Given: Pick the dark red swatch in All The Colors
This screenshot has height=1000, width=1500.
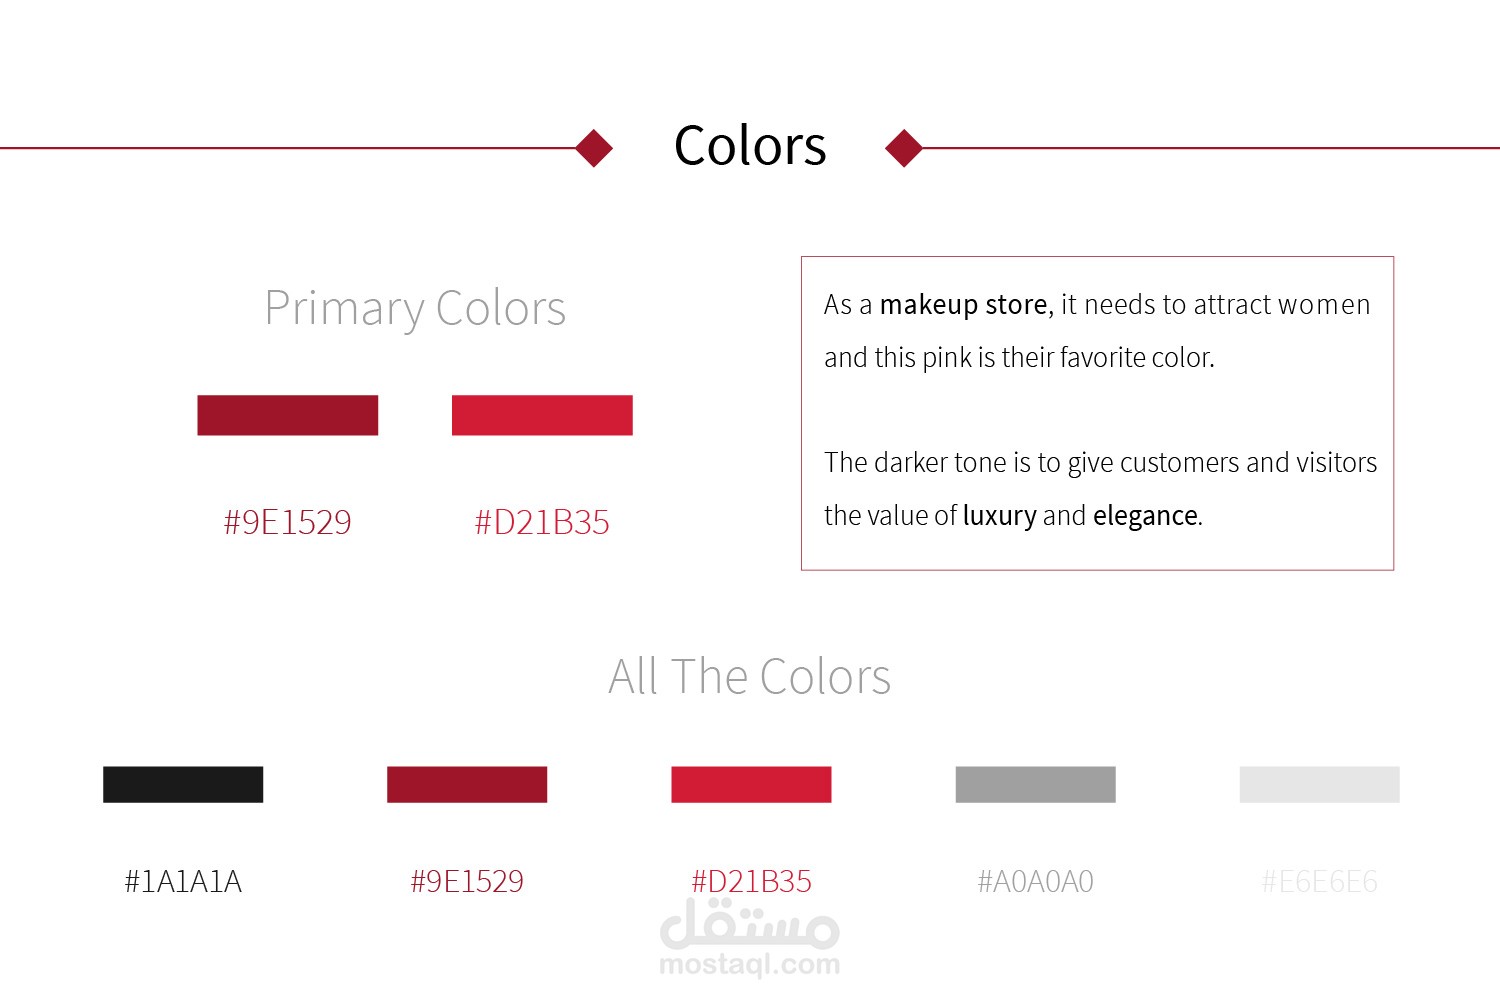Looking at the screenshot, I should click(x=467, y=784).
